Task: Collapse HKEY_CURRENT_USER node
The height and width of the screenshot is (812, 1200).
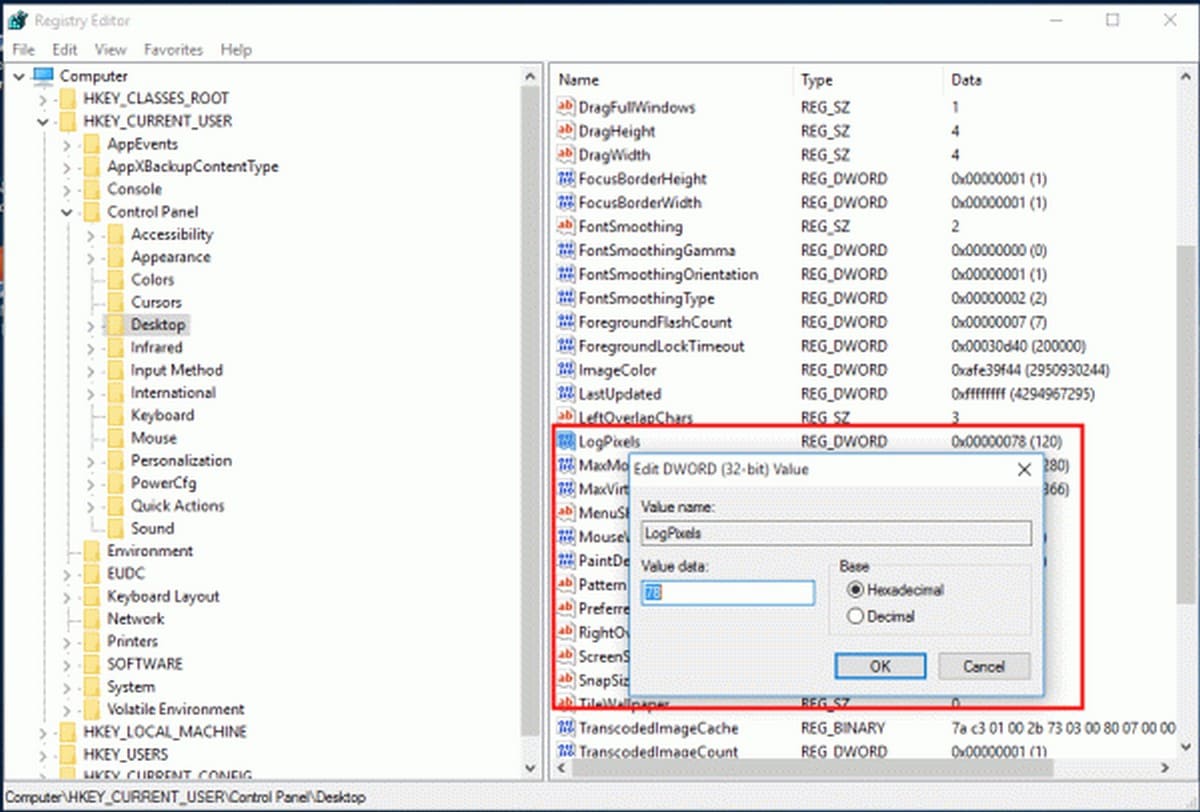Action: (42, 121)
